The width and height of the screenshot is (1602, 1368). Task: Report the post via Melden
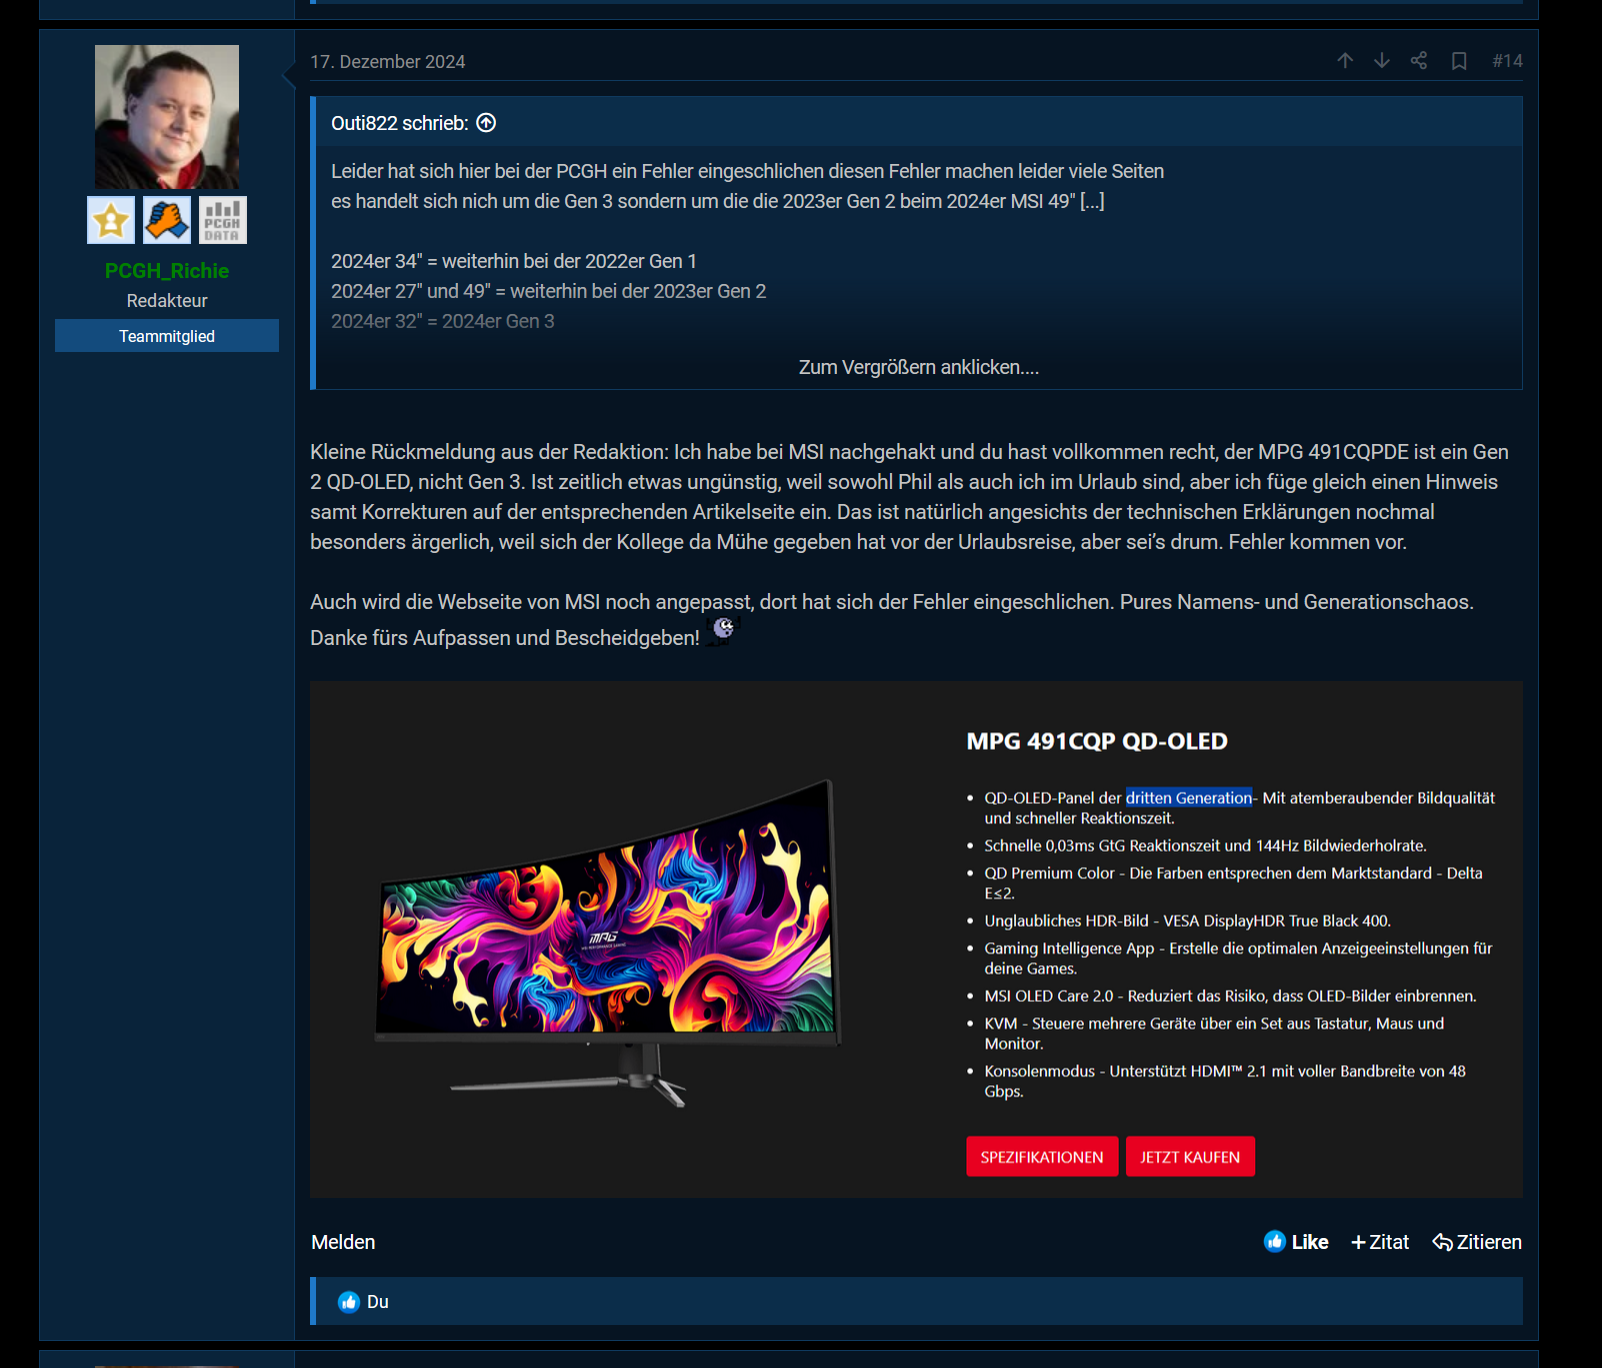point(342,1241)
